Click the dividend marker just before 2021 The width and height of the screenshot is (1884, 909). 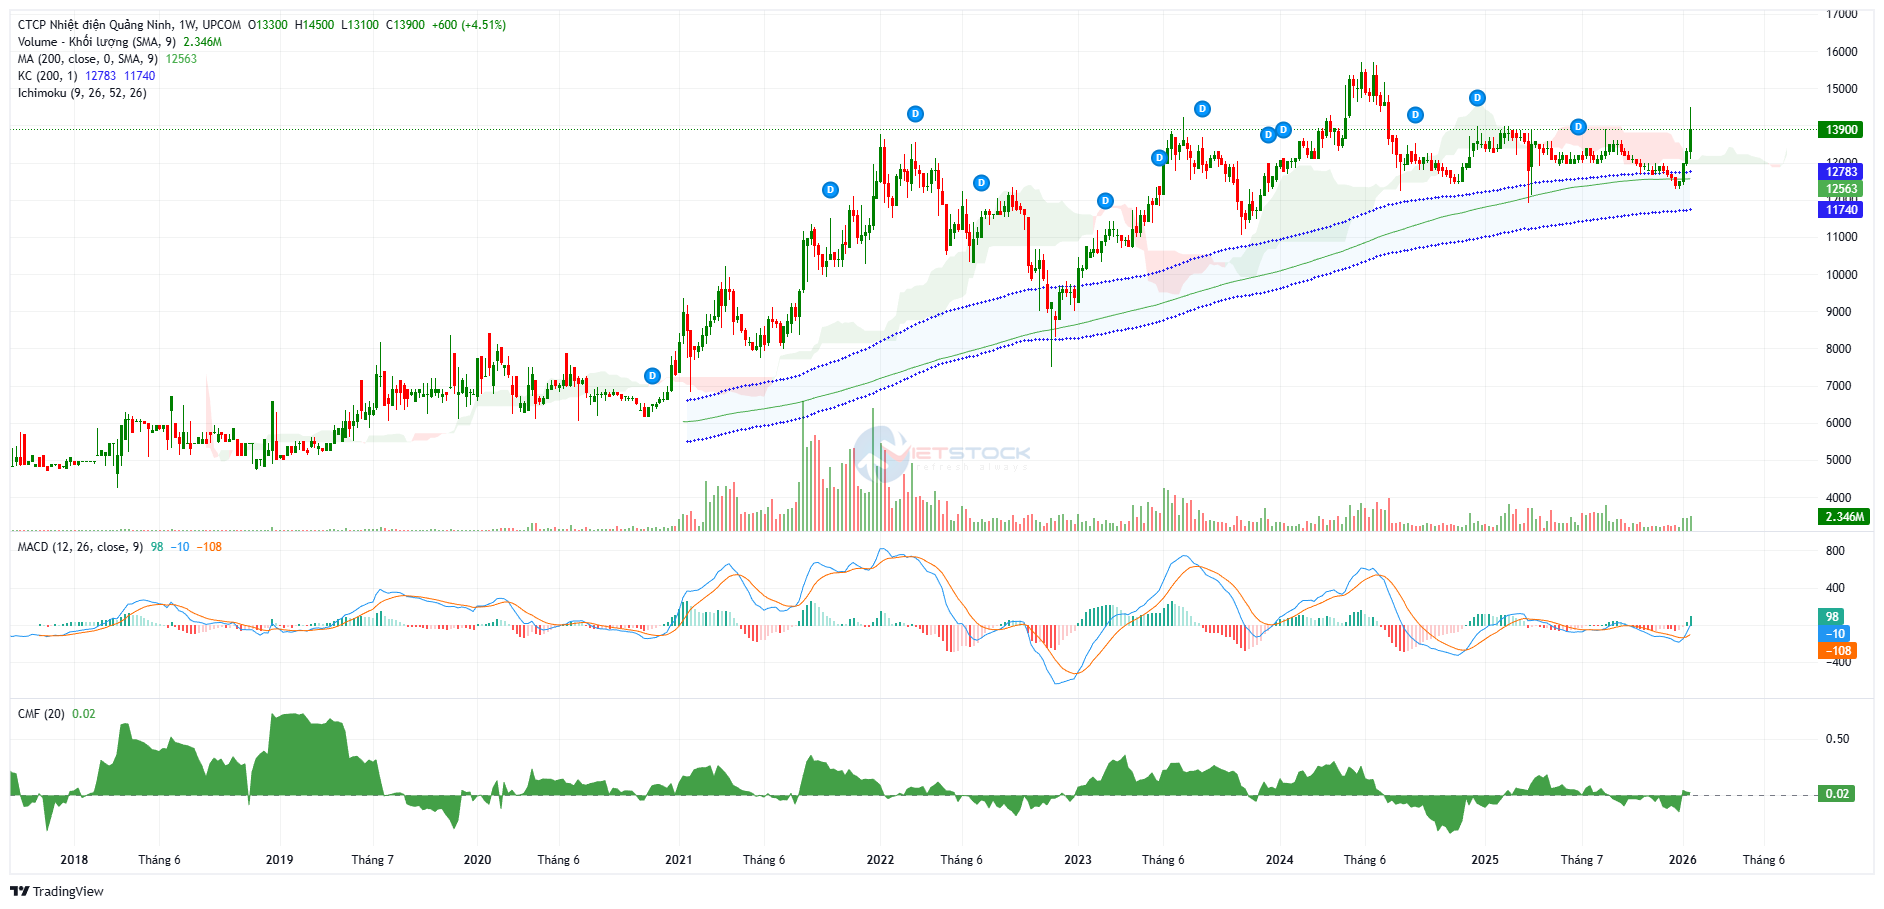(x=652, y=376)
